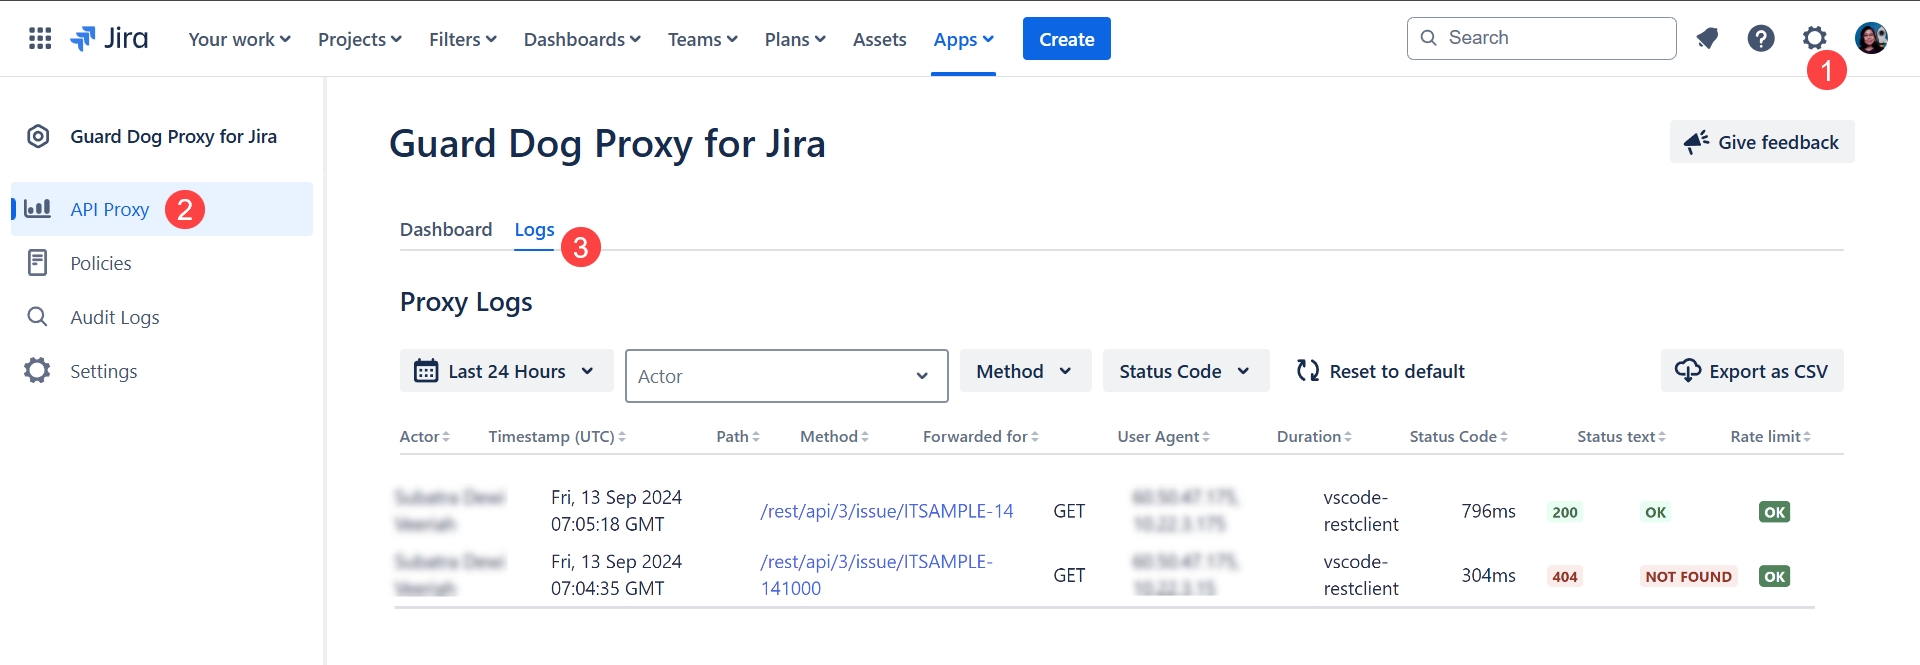Open the Assets menu item
This screenshot has height=665, width=1920.
coord(879,39)
